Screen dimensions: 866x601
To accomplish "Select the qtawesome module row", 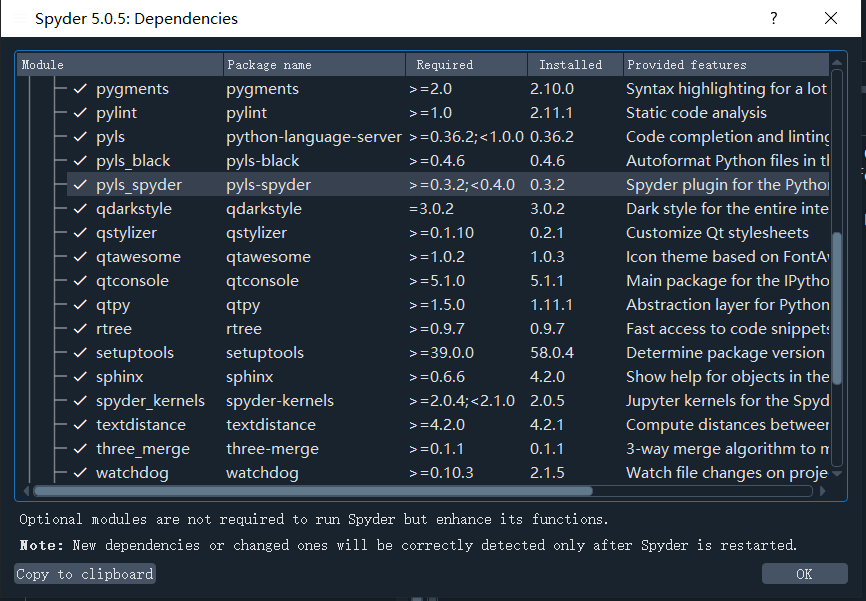I will (448, 257).
